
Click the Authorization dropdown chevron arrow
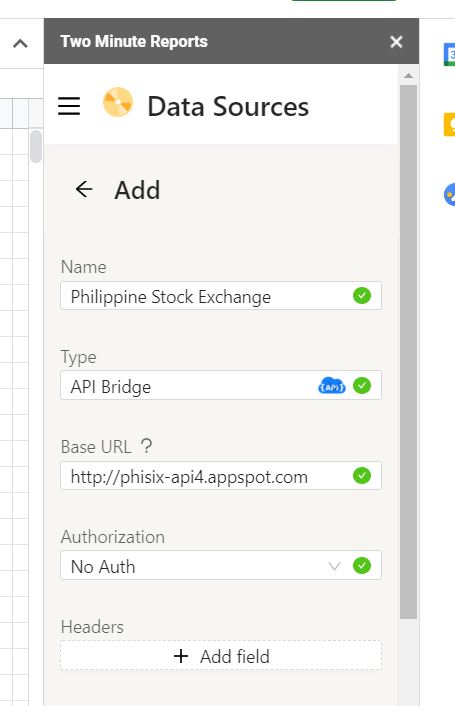tap(334, 566)
